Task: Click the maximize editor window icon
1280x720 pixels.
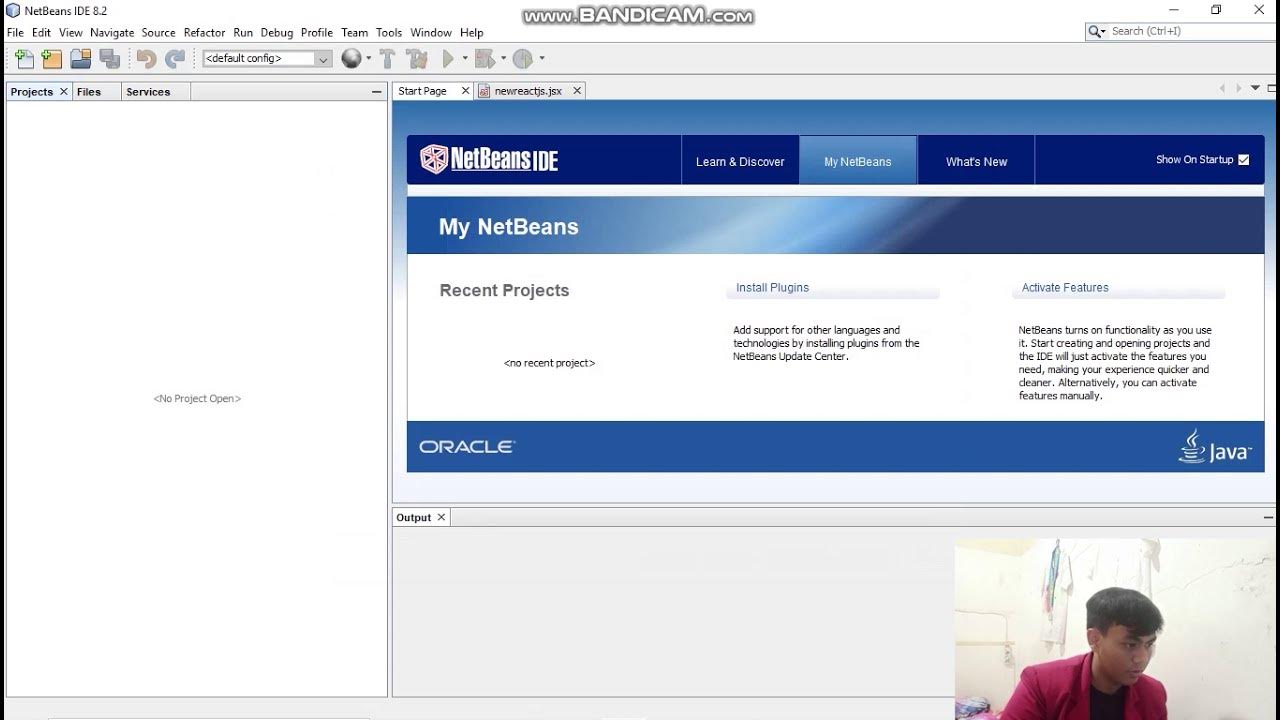Action: (x=1272, y=89)
